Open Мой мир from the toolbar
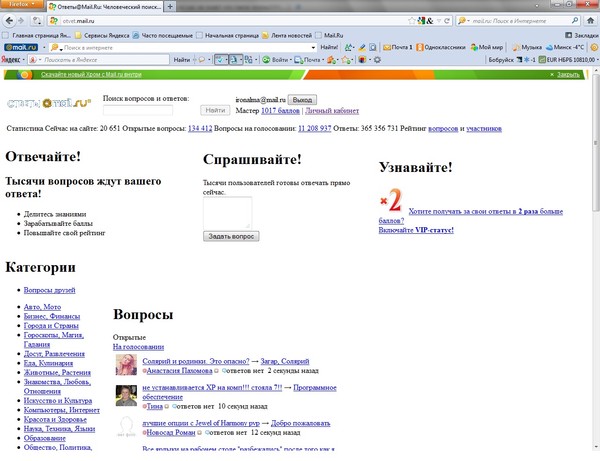Viewport: 600px width, 461px height. click(487, 47)
